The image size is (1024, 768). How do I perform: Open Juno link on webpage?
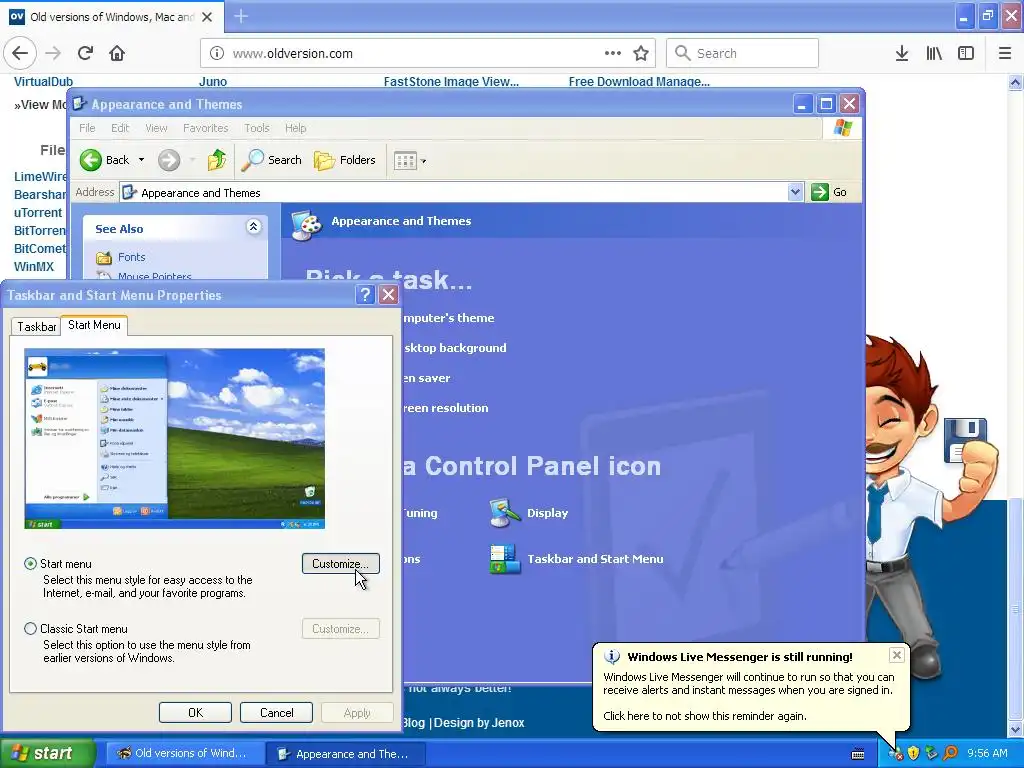click(x=213, y=82)
